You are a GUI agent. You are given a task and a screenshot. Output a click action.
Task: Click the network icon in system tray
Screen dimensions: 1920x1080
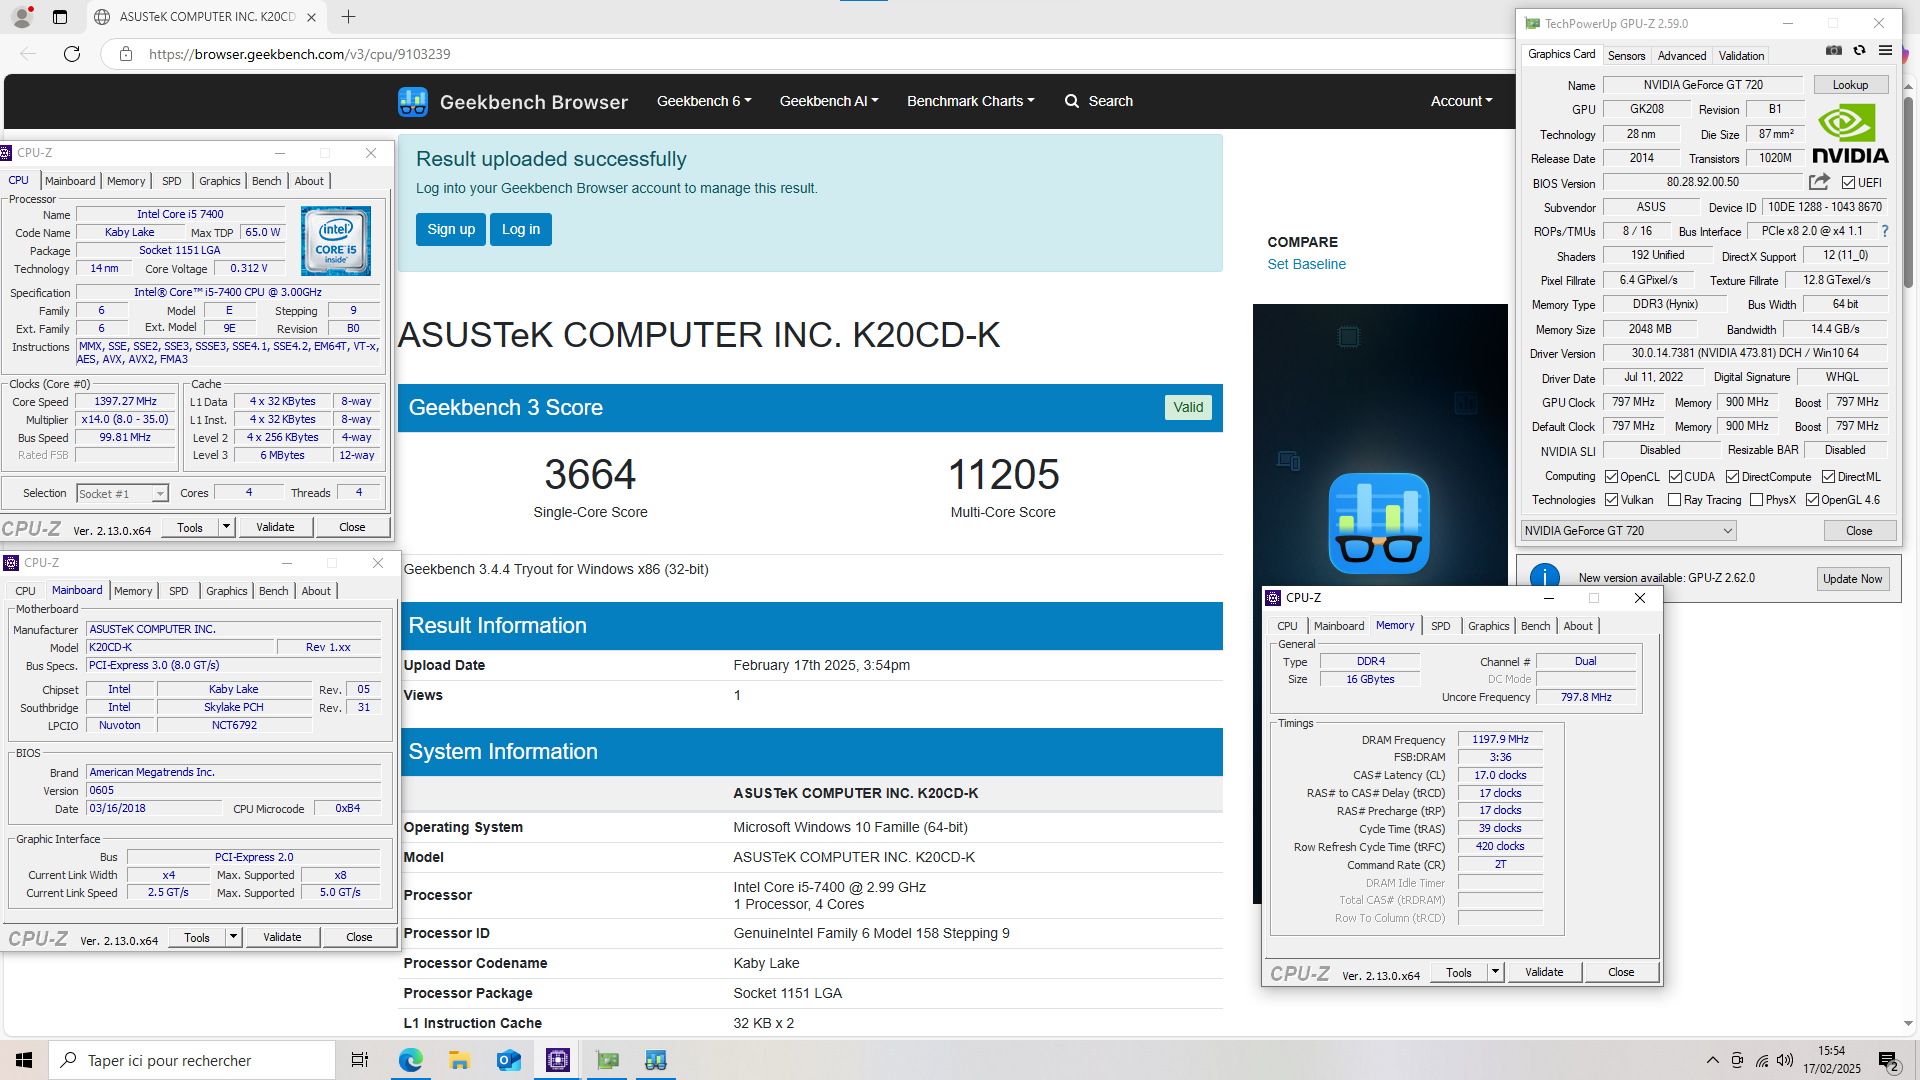(x=1762, y=1060)
